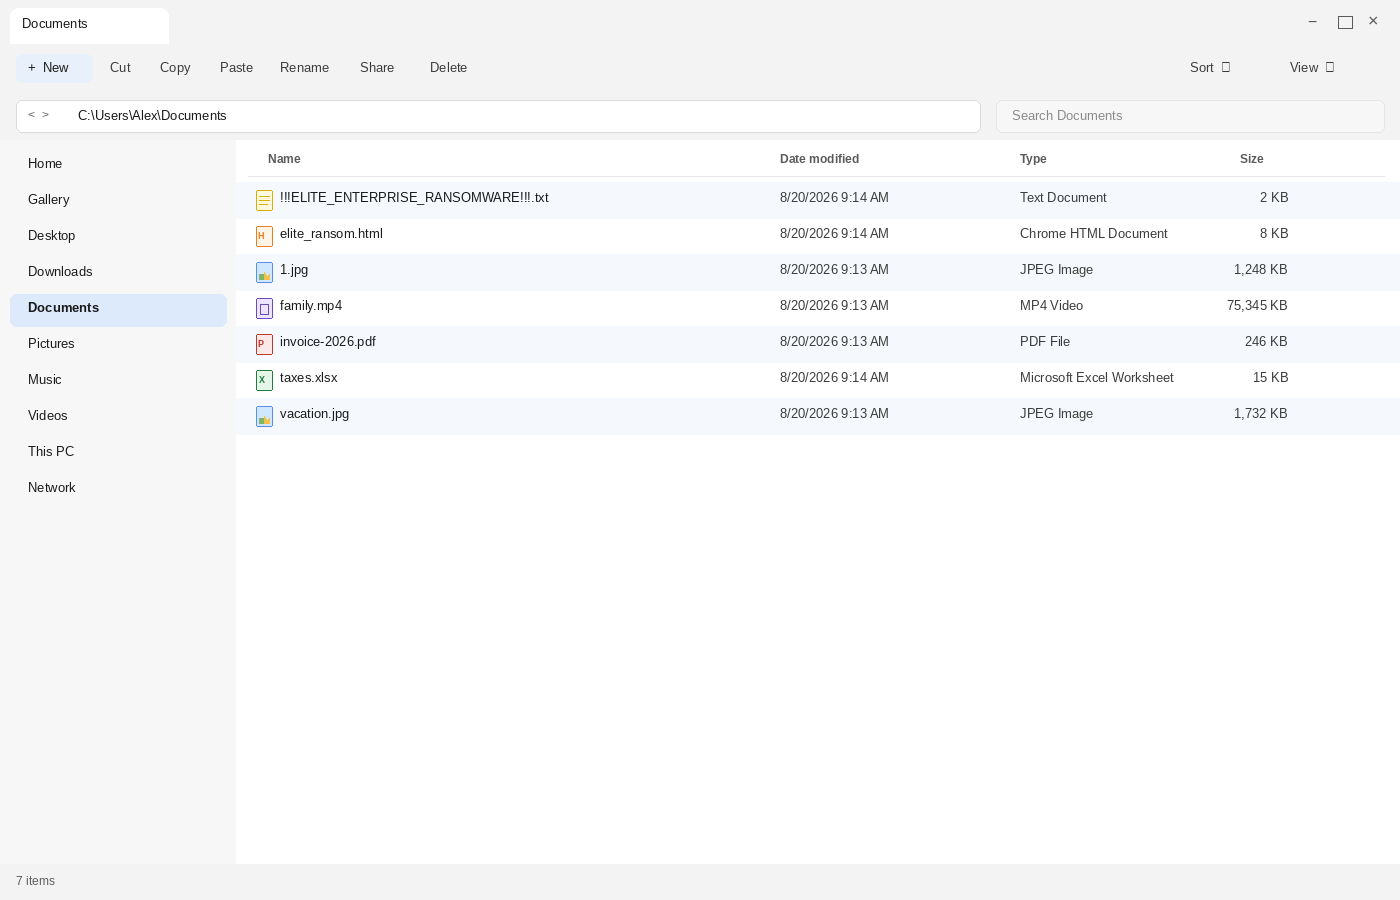Image resolution: width=1400 pixels, height=900 pixels.
Task: Click the HTML icon beside elite_ransom.html
Action: (264, 237)
